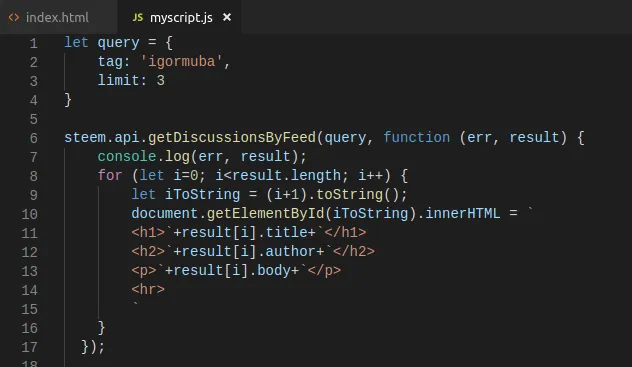Screen dimensions: 632x367
Task: Click line number 14 in the gutter
Action: [29, 290]
